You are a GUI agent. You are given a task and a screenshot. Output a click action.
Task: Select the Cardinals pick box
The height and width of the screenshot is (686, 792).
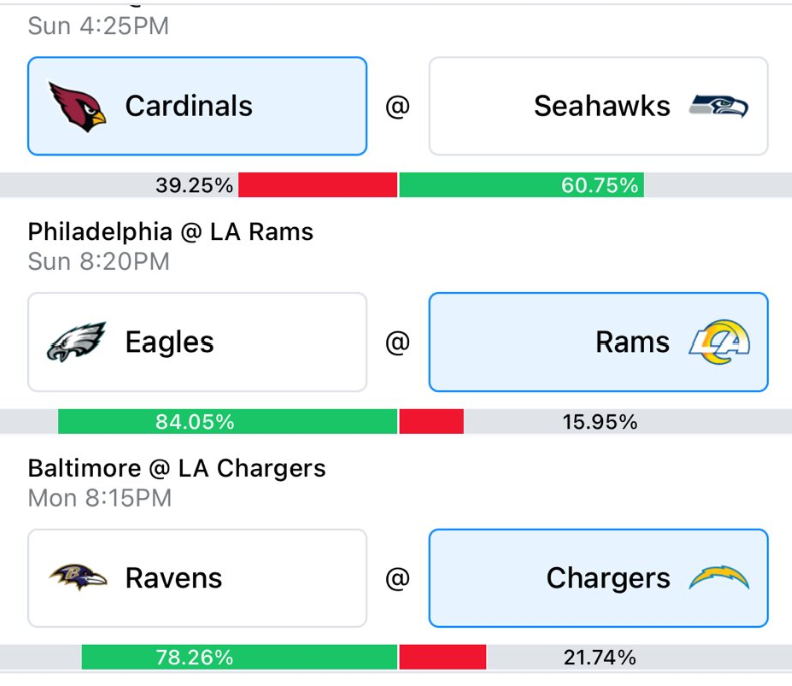tap(197, 106)
